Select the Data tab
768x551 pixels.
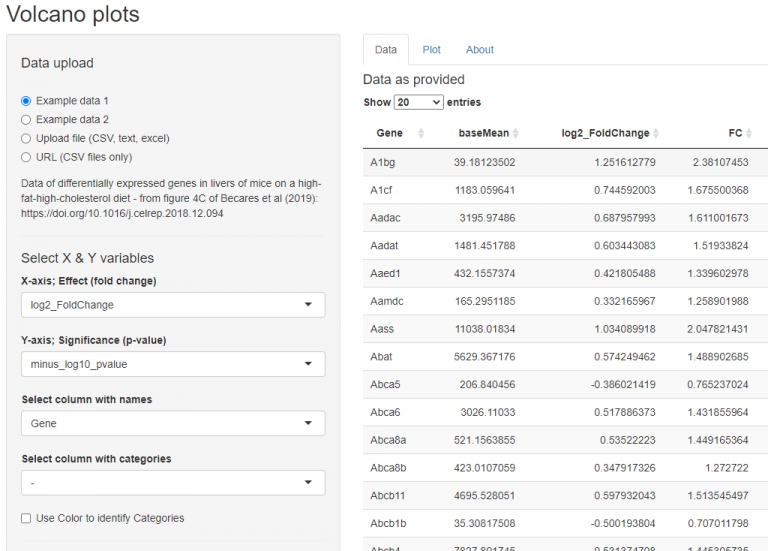(x=385, y=49)
